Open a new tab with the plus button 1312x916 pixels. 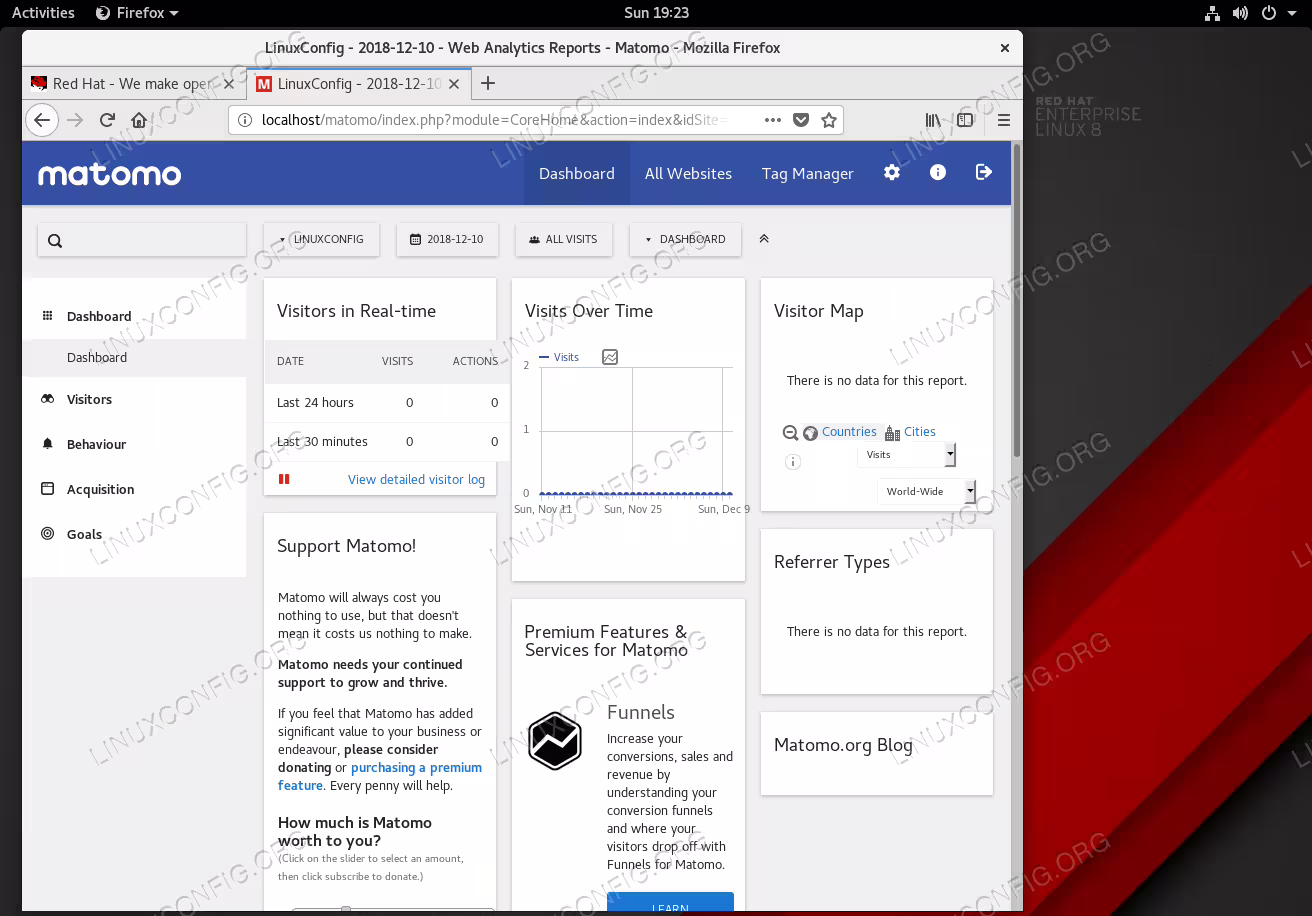click(488, 83)
